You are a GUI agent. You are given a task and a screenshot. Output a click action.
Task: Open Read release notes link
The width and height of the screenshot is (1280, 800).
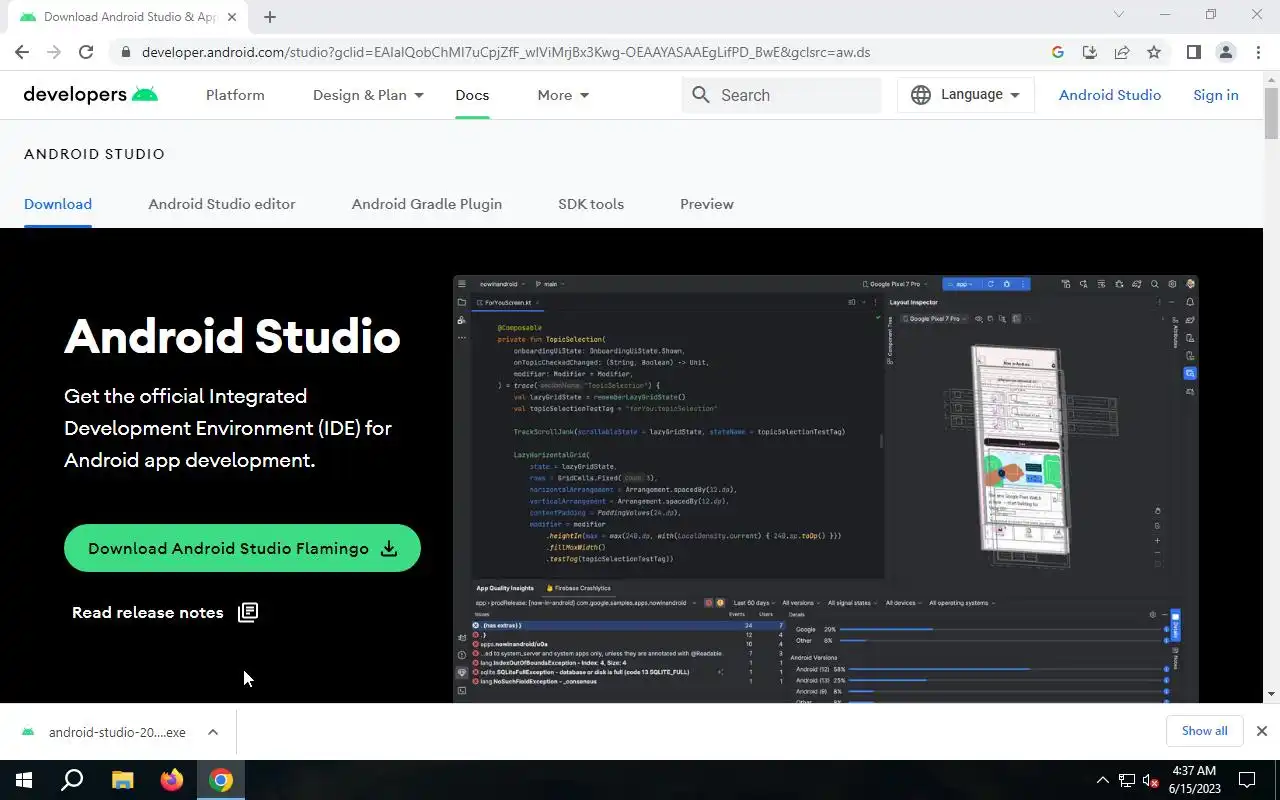(x=165, y=612)
